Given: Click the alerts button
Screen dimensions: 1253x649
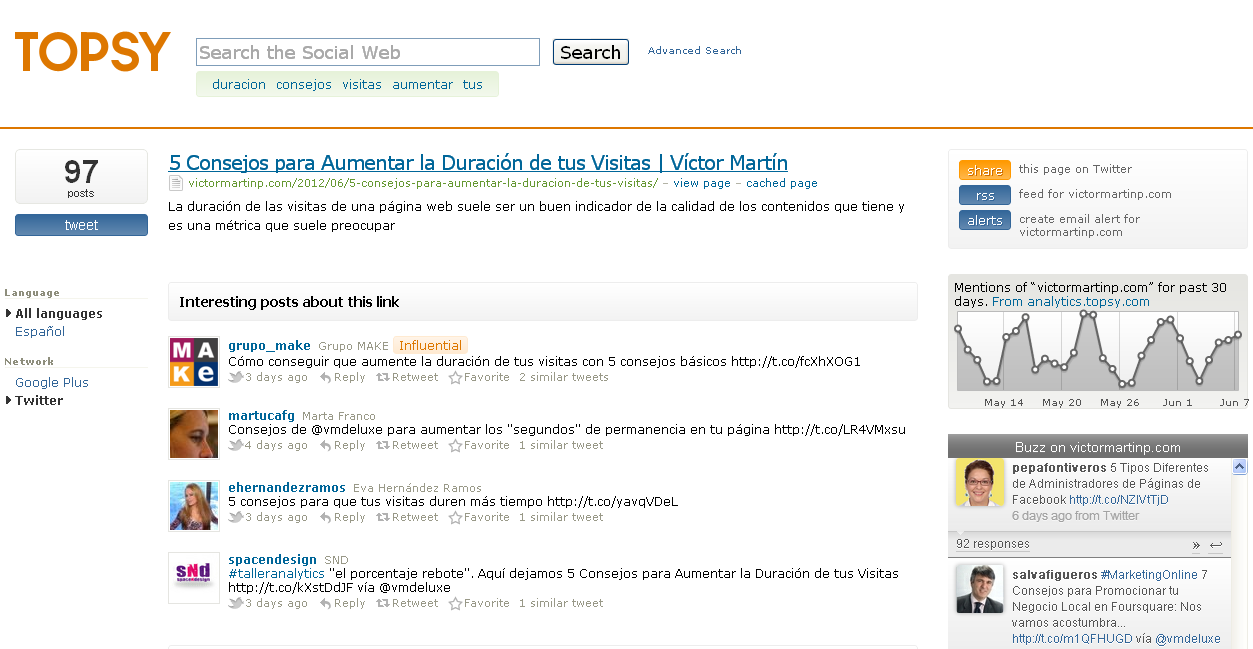Looking at the screenshot, I should pos(985,220).
